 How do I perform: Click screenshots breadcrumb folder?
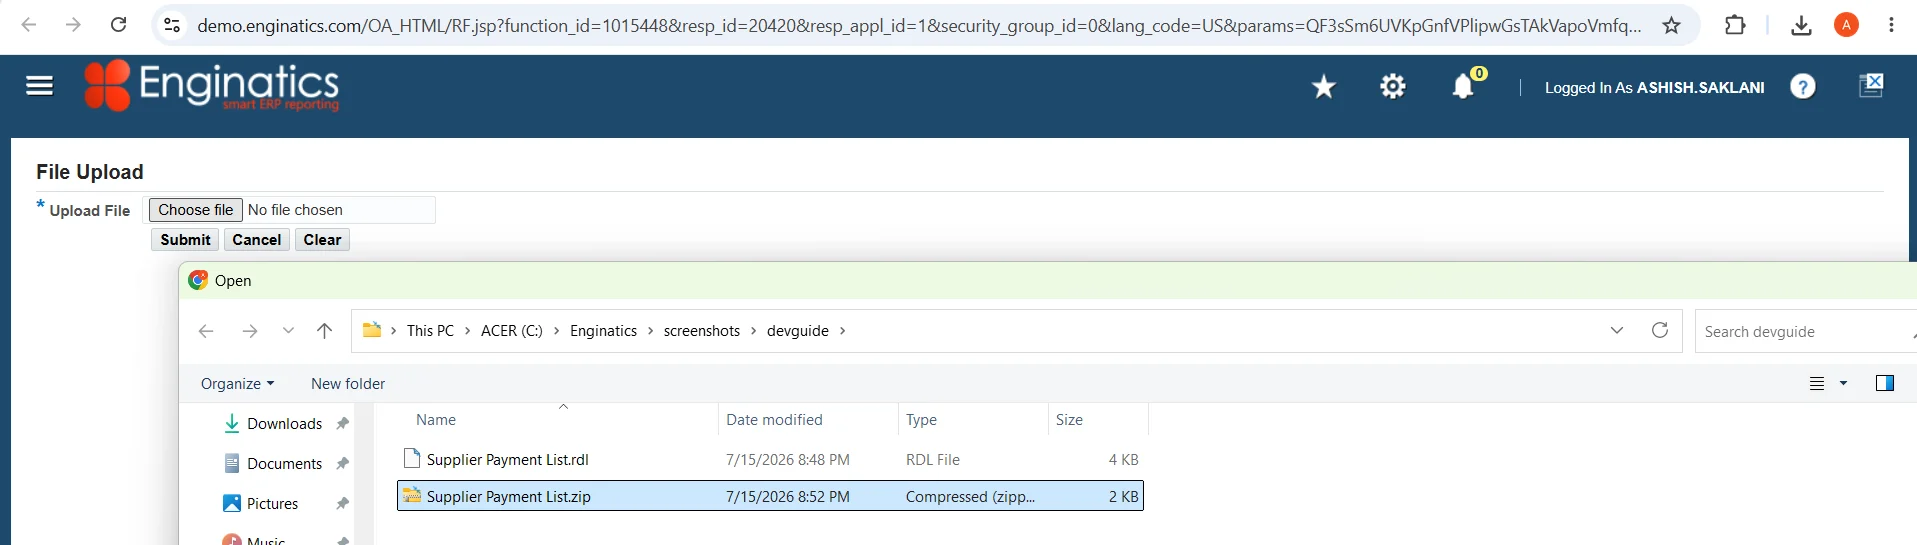pos(702,331)
